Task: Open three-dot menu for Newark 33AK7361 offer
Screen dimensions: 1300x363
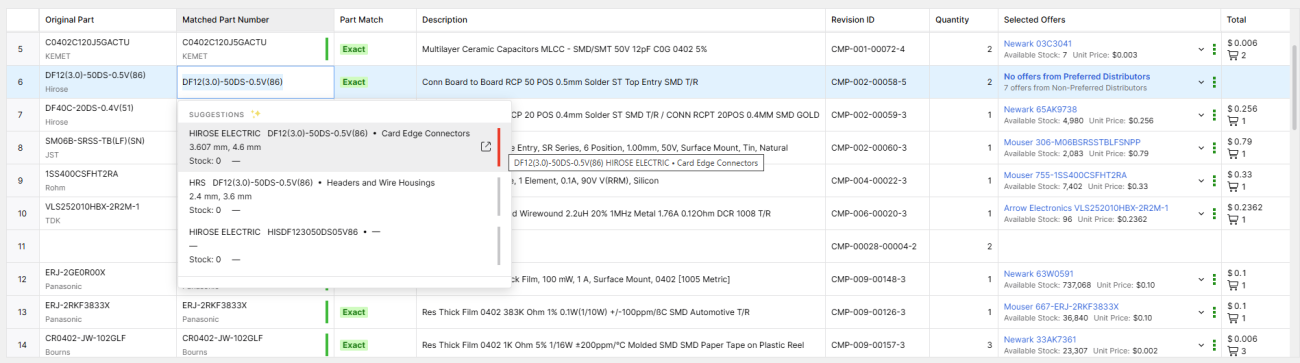Action: 1214,344
